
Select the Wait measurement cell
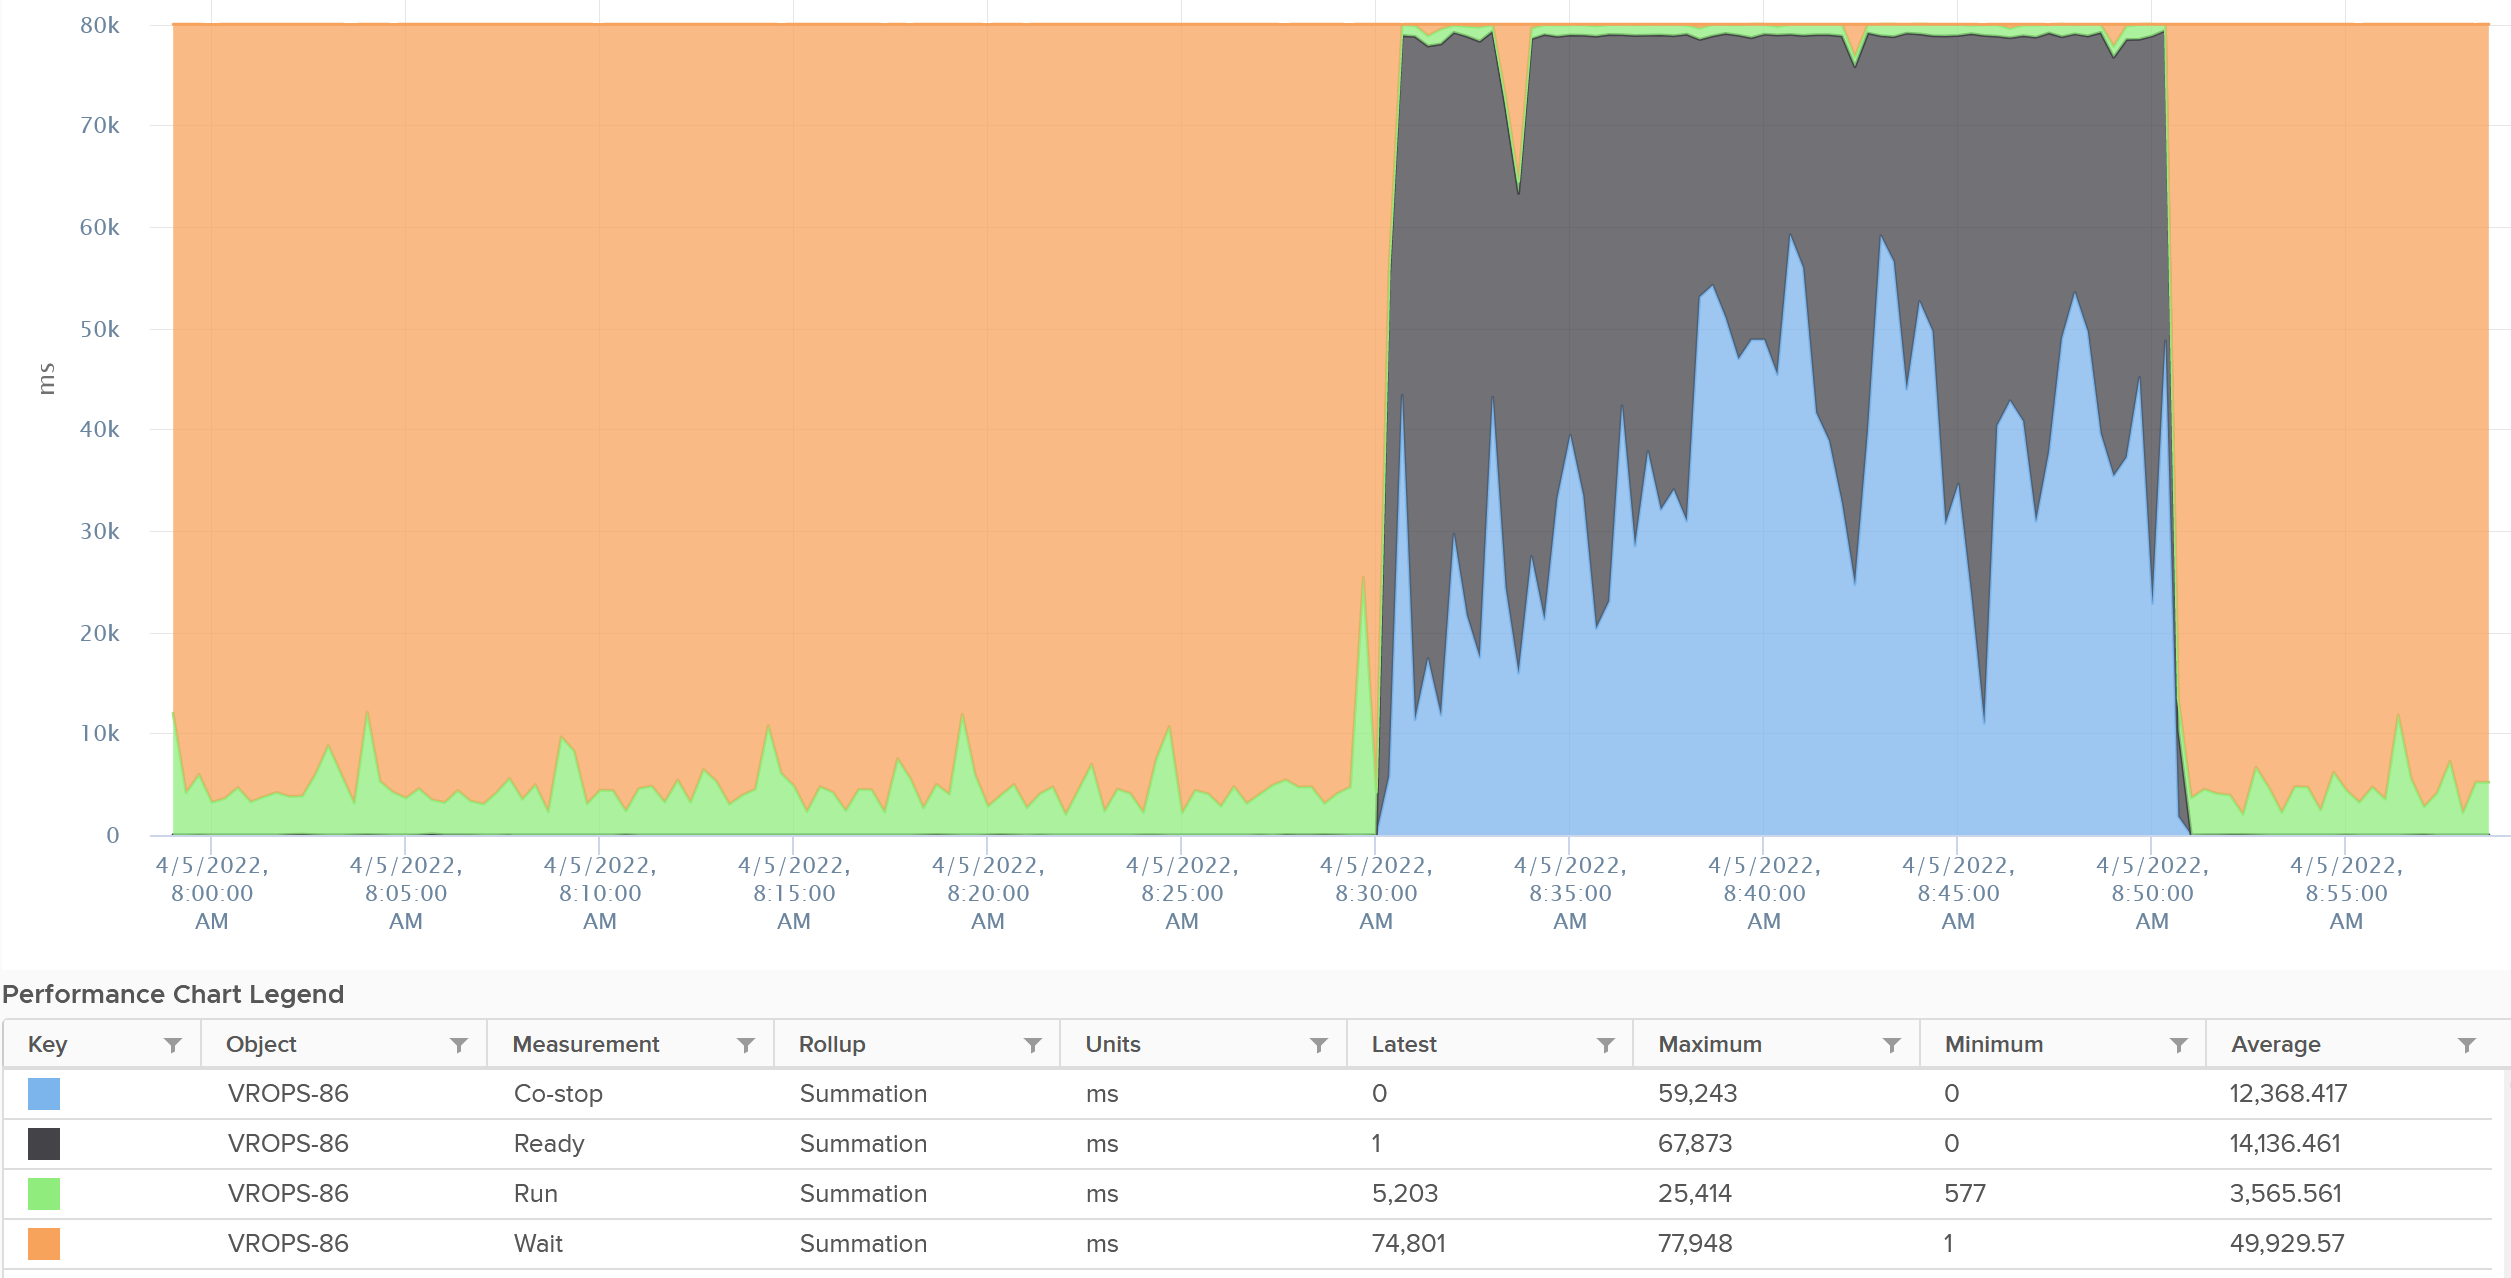pyautogui.click(x=538, y=1244)
